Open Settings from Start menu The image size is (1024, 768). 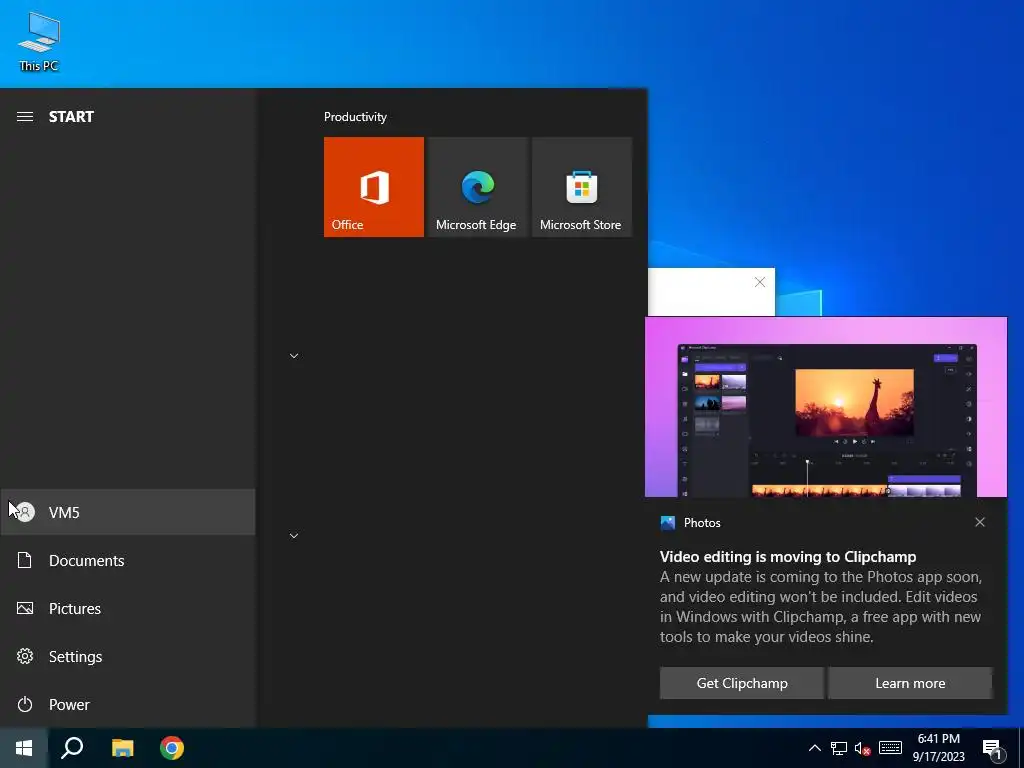[127, 656]
